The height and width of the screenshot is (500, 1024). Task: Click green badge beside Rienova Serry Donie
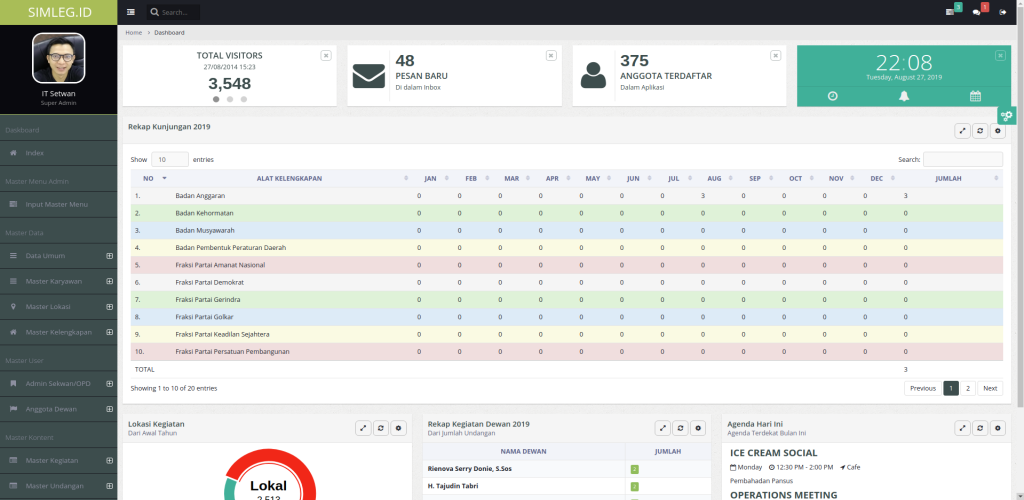[633, 469]
